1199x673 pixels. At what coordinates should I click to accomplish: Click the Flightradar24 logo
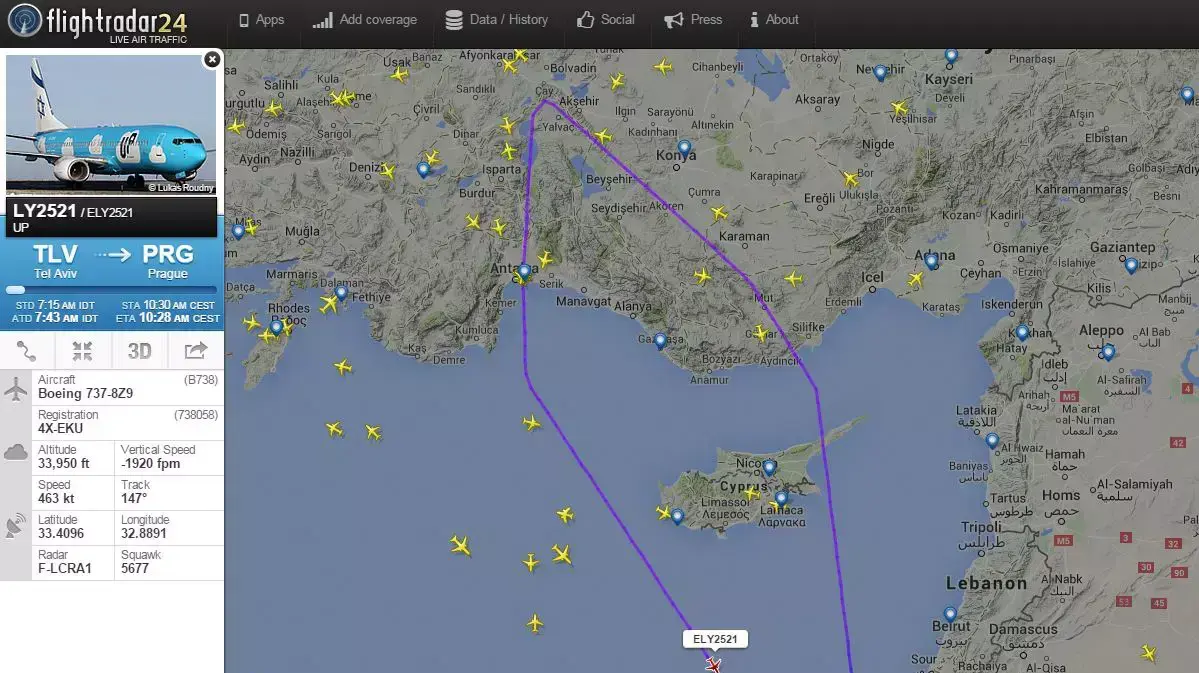[x=98, y=22]
